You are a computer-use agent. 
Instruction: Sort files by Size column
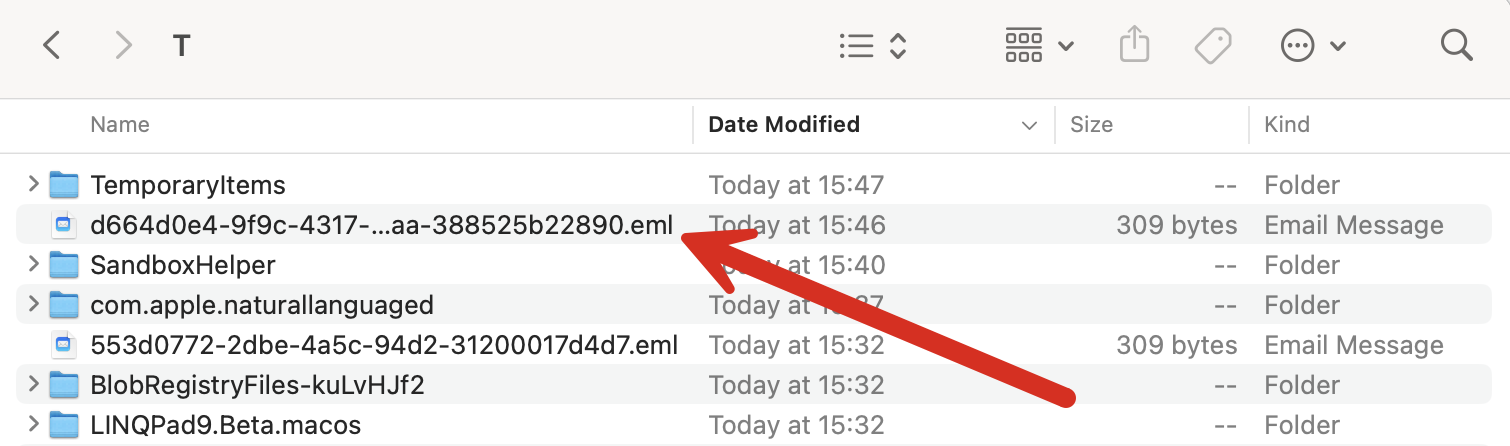(1091, 125)
